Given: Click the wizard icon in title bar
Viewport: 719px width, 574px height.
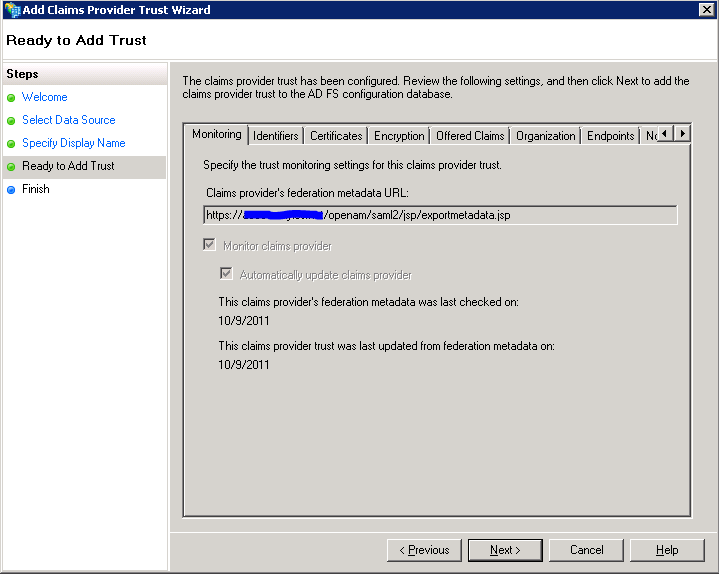Looking at the screenshot, I should point(11,10).
